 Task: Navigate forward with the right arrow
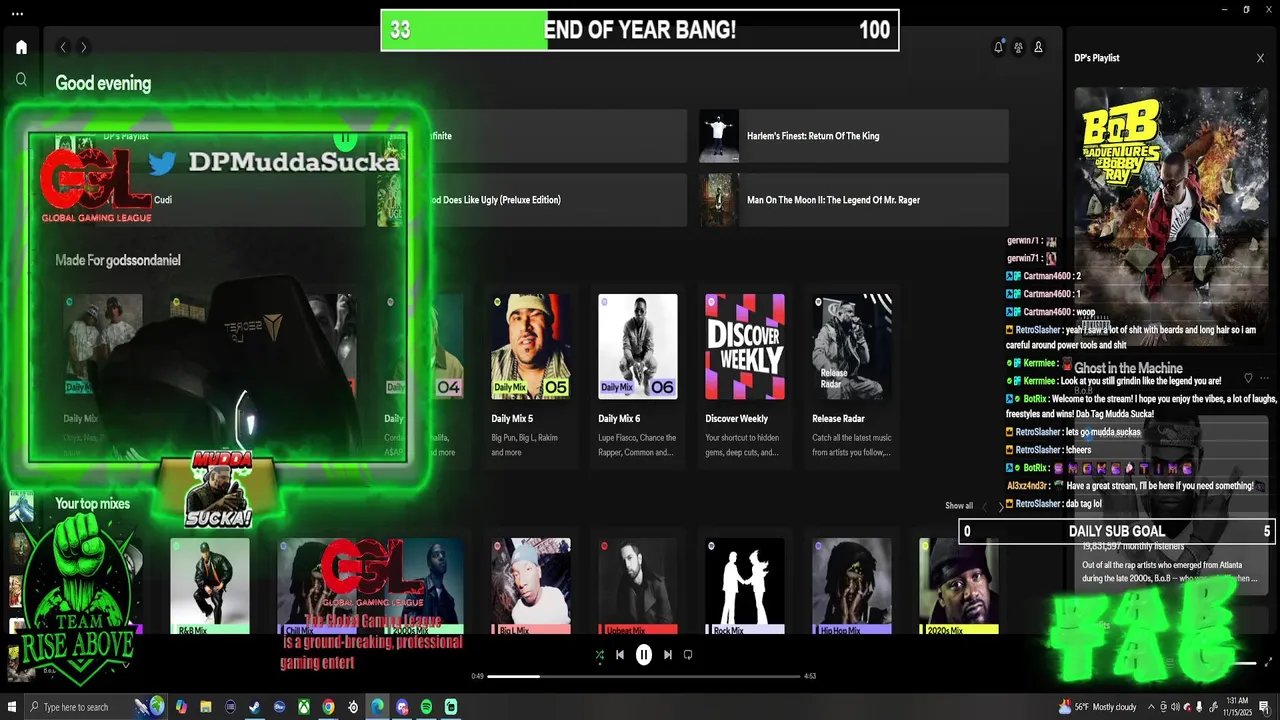pyautogui.click(x=84, y=47)
